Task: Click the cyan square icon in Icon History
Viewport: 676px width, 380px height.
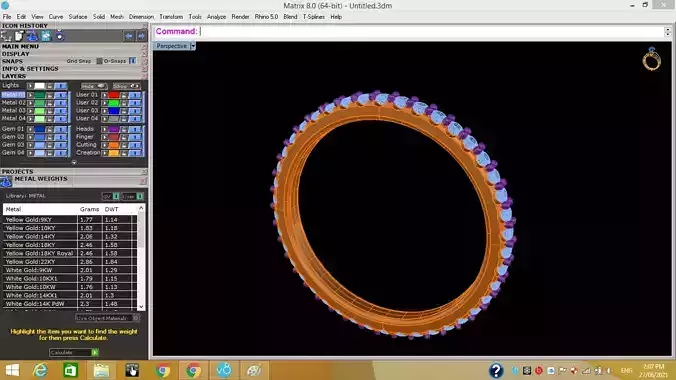Action: pos(46,36)
